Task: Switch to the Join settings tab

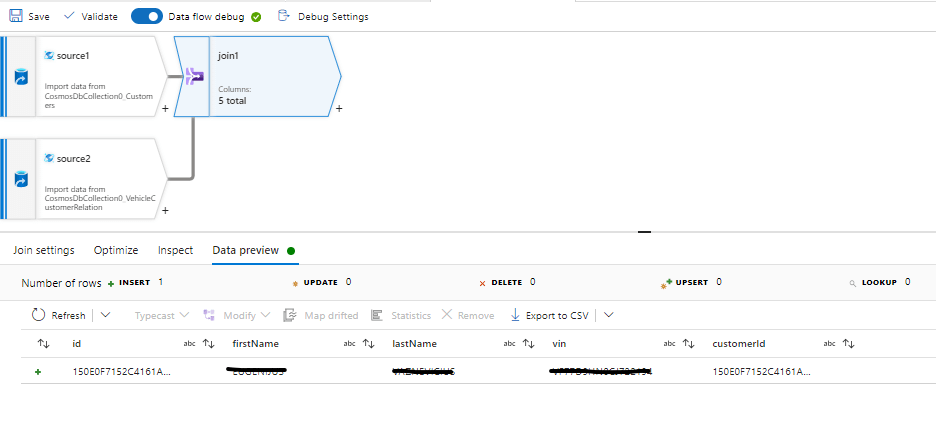Action: click(44, 250)
